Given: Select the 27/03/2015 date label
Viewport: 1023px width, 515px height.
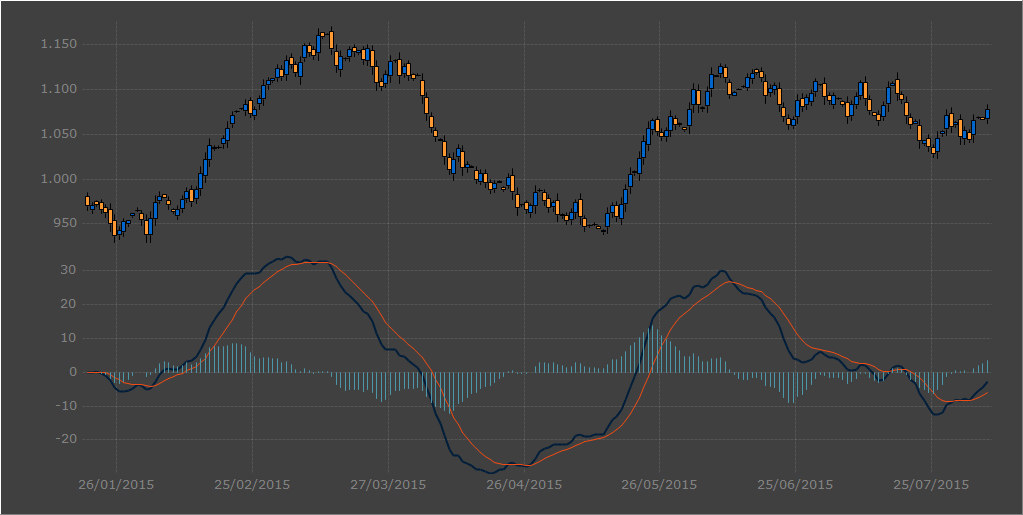Looking at the screenshot, I should point(388,484).
